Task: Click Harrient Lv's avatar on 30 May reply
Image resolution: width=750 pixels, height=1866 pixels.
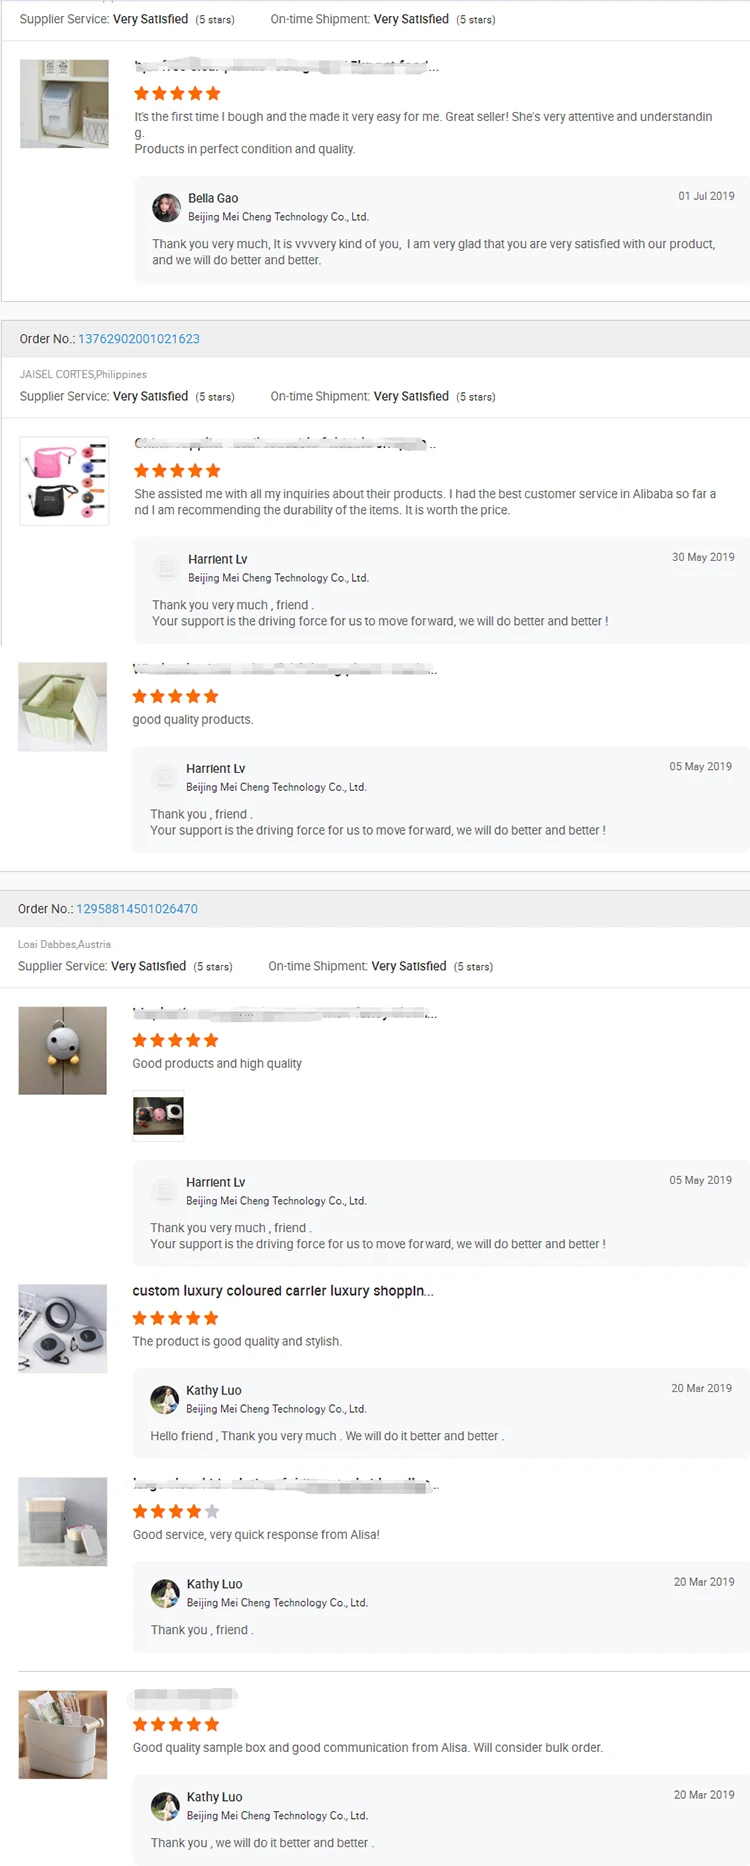Action: tap(166, 568)
